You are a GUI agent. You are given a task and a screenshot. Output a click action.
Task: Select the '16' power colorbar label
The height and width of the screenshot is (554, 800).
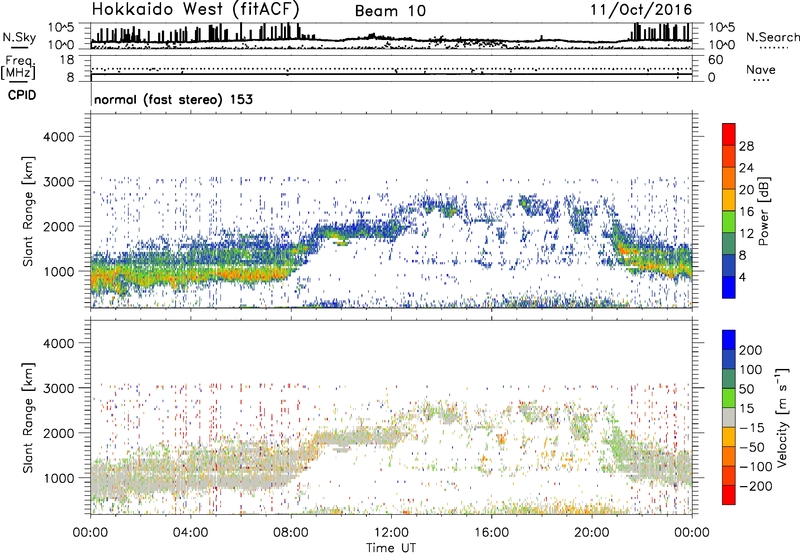coord(746,212)
